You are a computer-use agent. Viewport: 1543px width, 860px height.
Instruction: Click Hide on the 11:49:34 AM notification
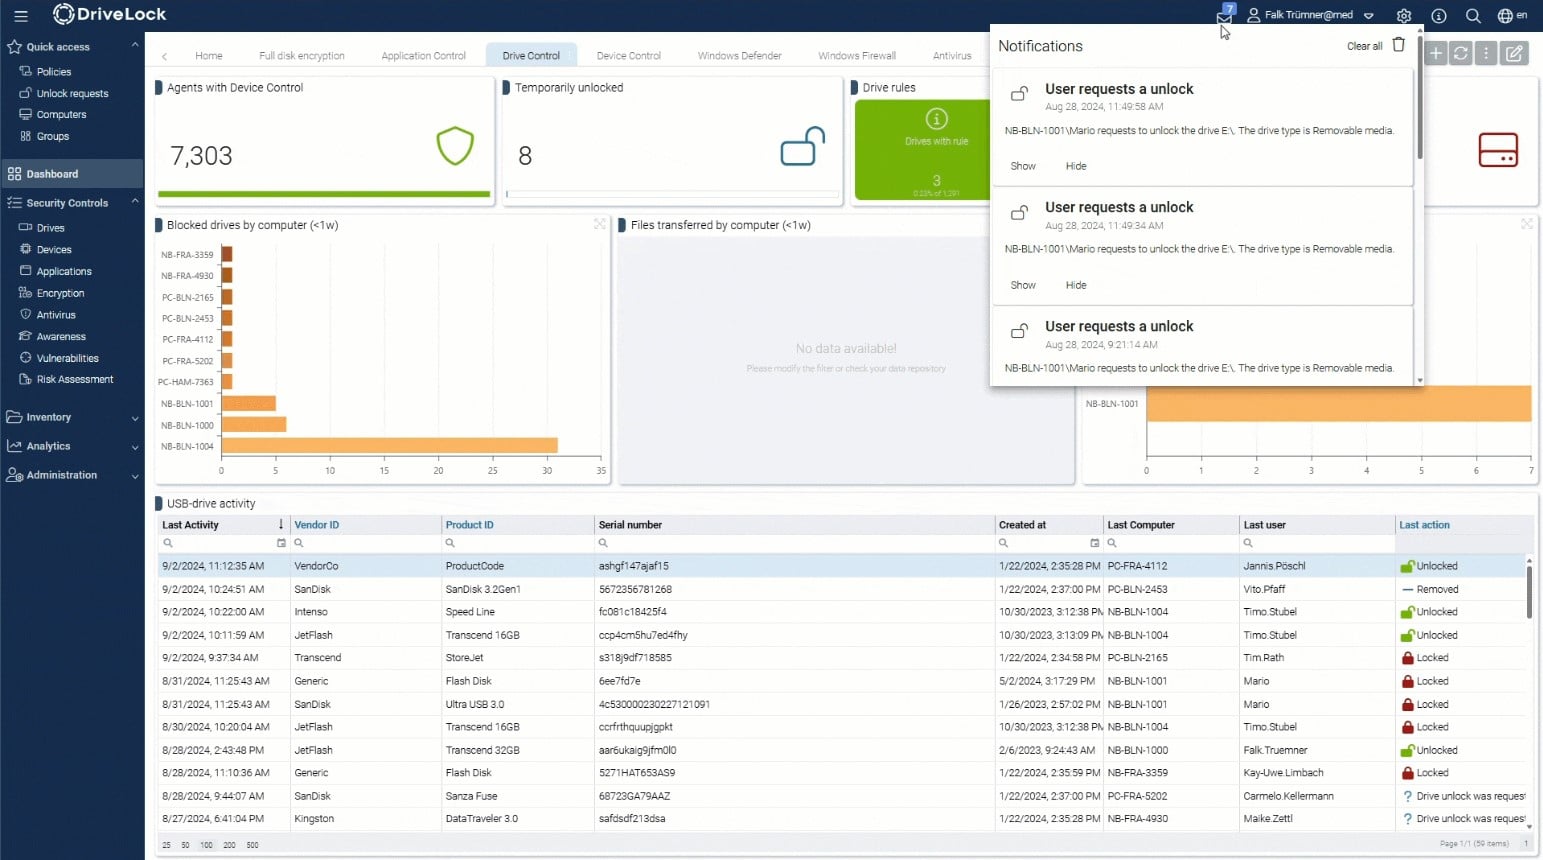1076,285
